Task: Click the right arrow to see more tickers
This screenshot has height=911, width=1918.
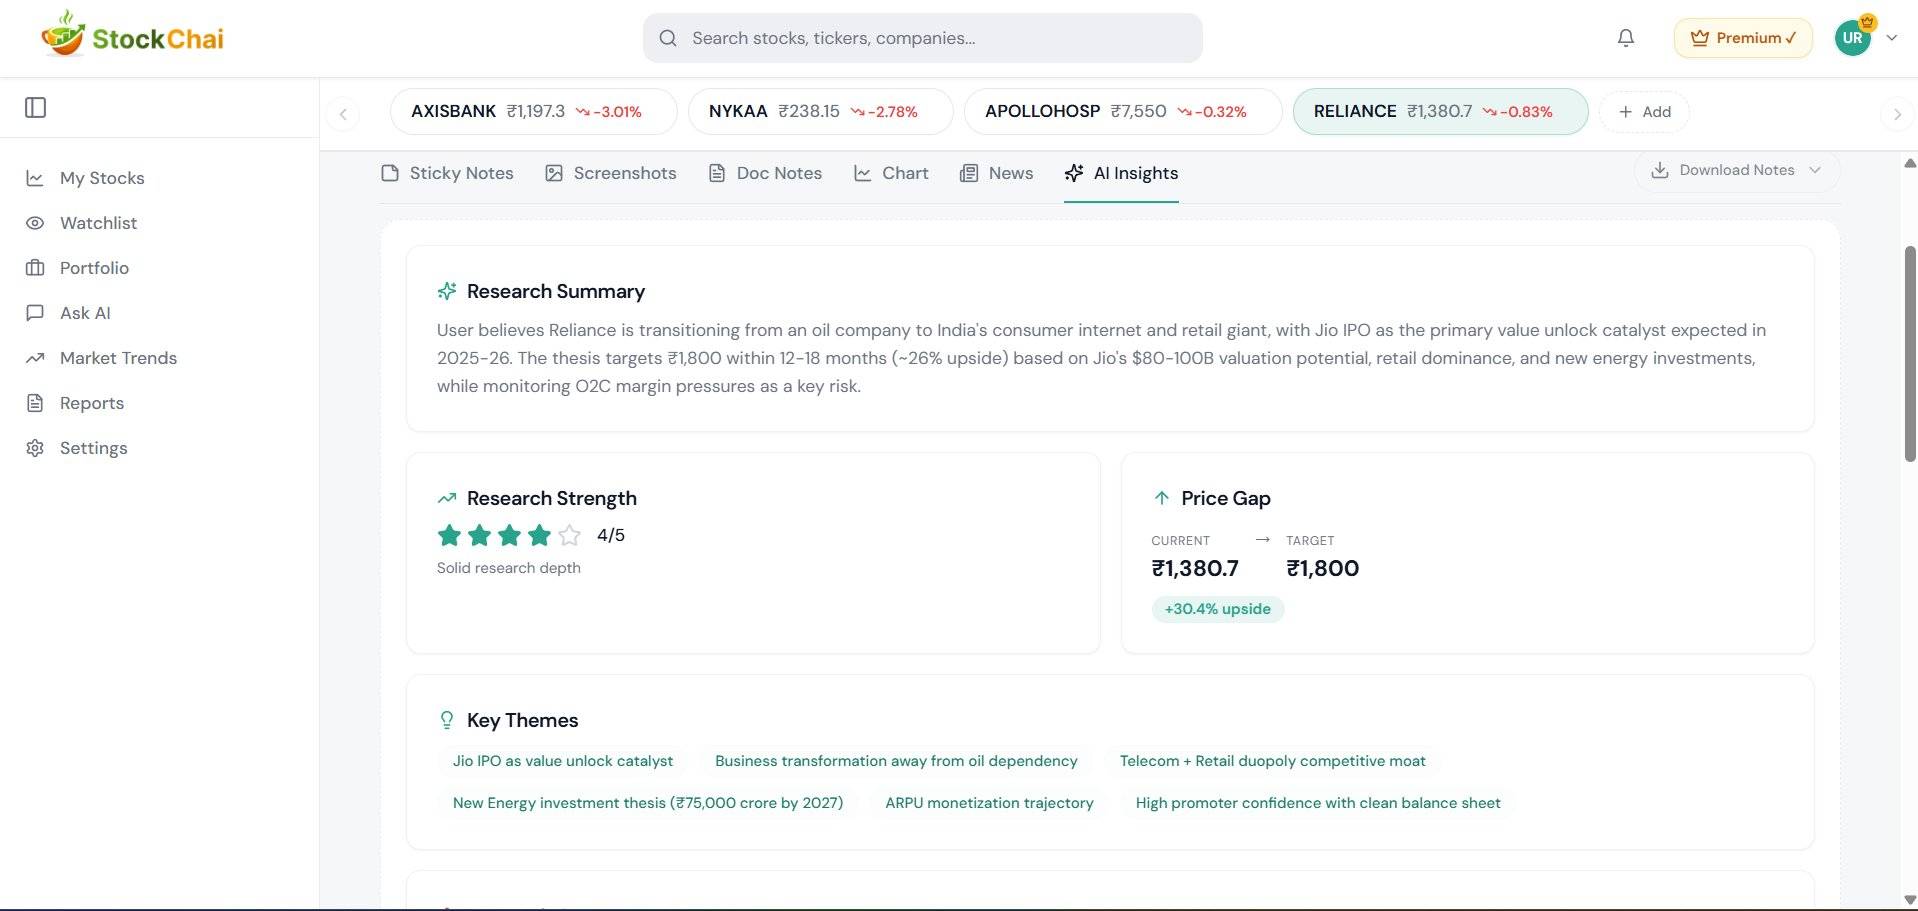Action: (x=1895, y=114)
